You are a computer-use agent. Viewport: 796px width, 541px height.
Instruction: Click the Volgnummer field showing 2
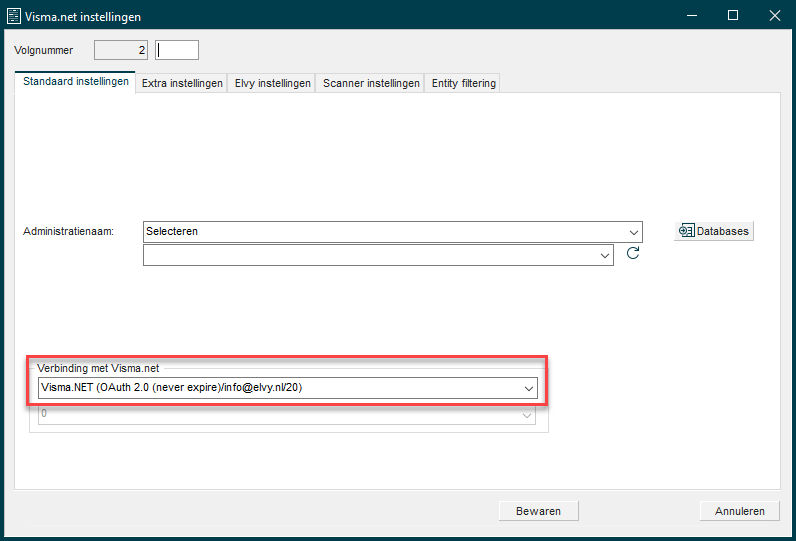pyautogui.click(x=121, y=50)
